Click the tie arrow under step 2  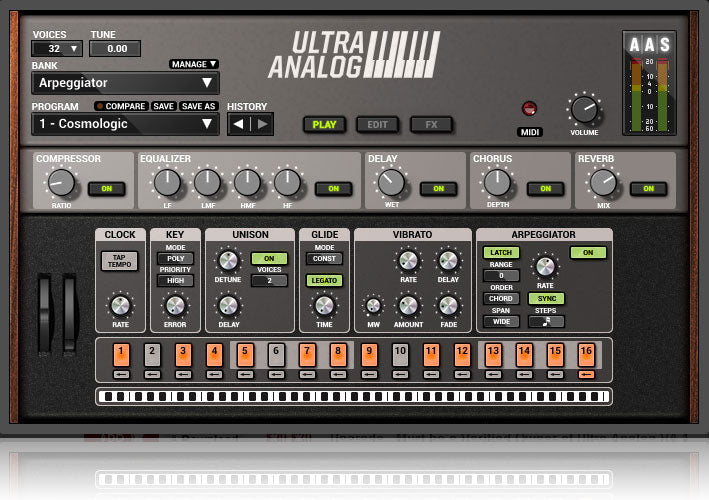point(152,374)
